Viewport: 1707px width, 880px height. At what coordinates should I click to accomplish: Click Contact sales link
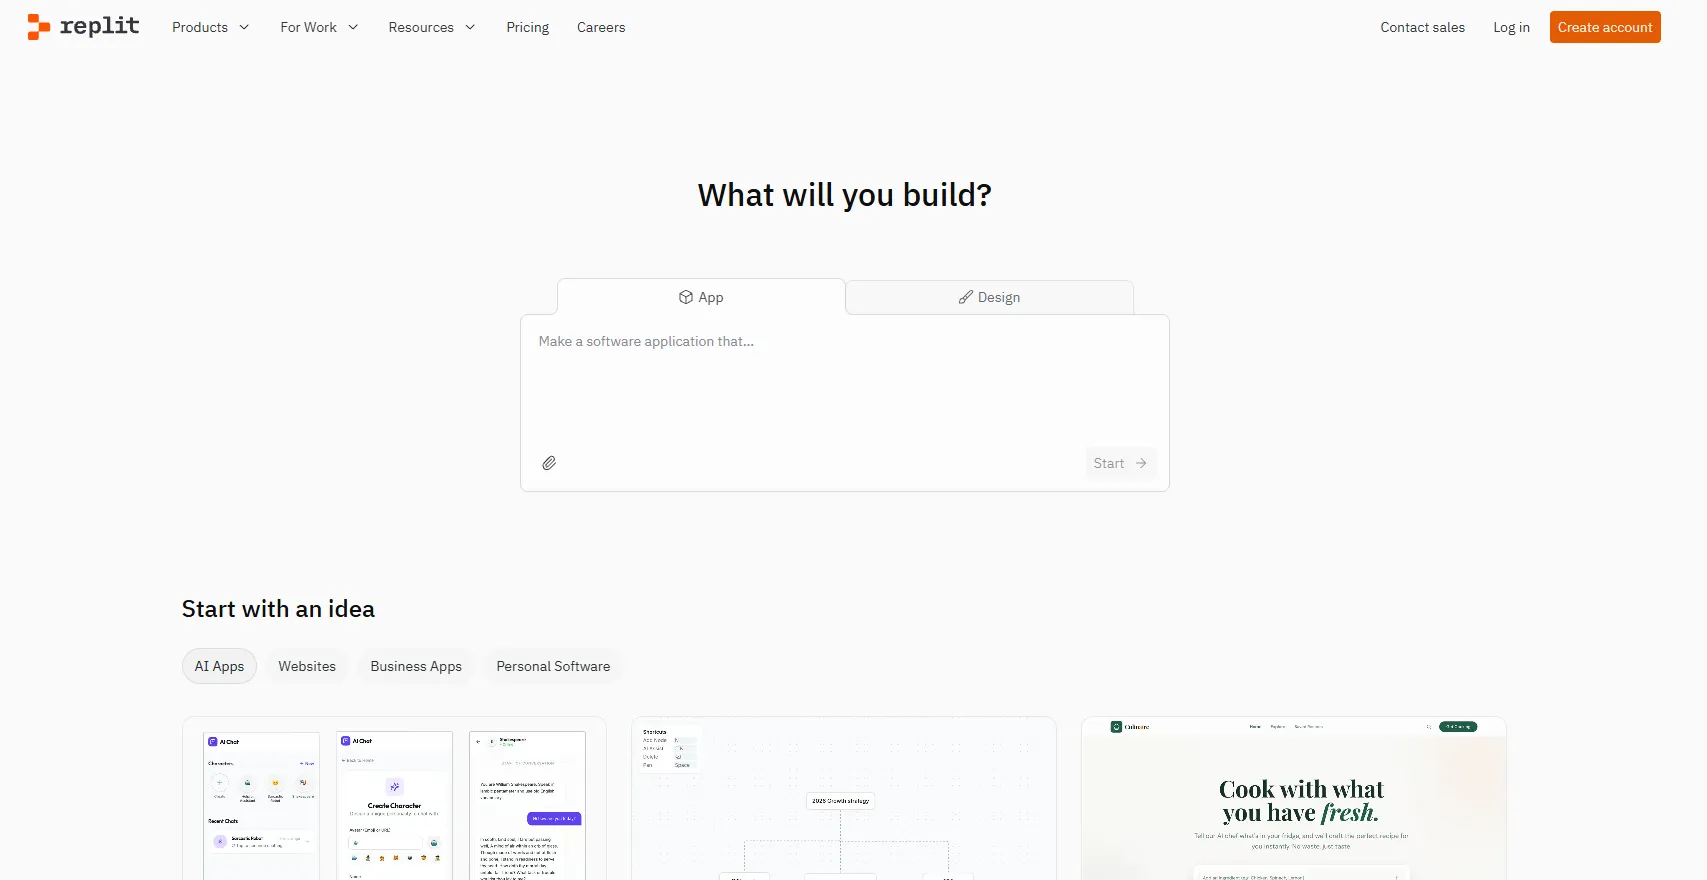point(1422,27)
